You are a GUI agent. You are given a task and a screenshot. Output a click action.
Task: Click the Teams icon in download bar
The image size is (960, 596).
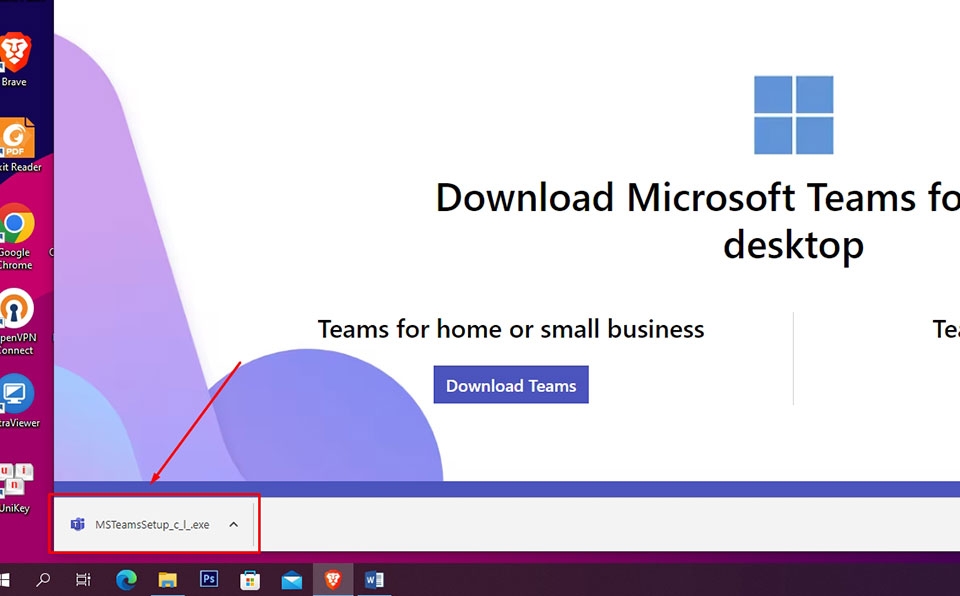click(x=78, y=524)
